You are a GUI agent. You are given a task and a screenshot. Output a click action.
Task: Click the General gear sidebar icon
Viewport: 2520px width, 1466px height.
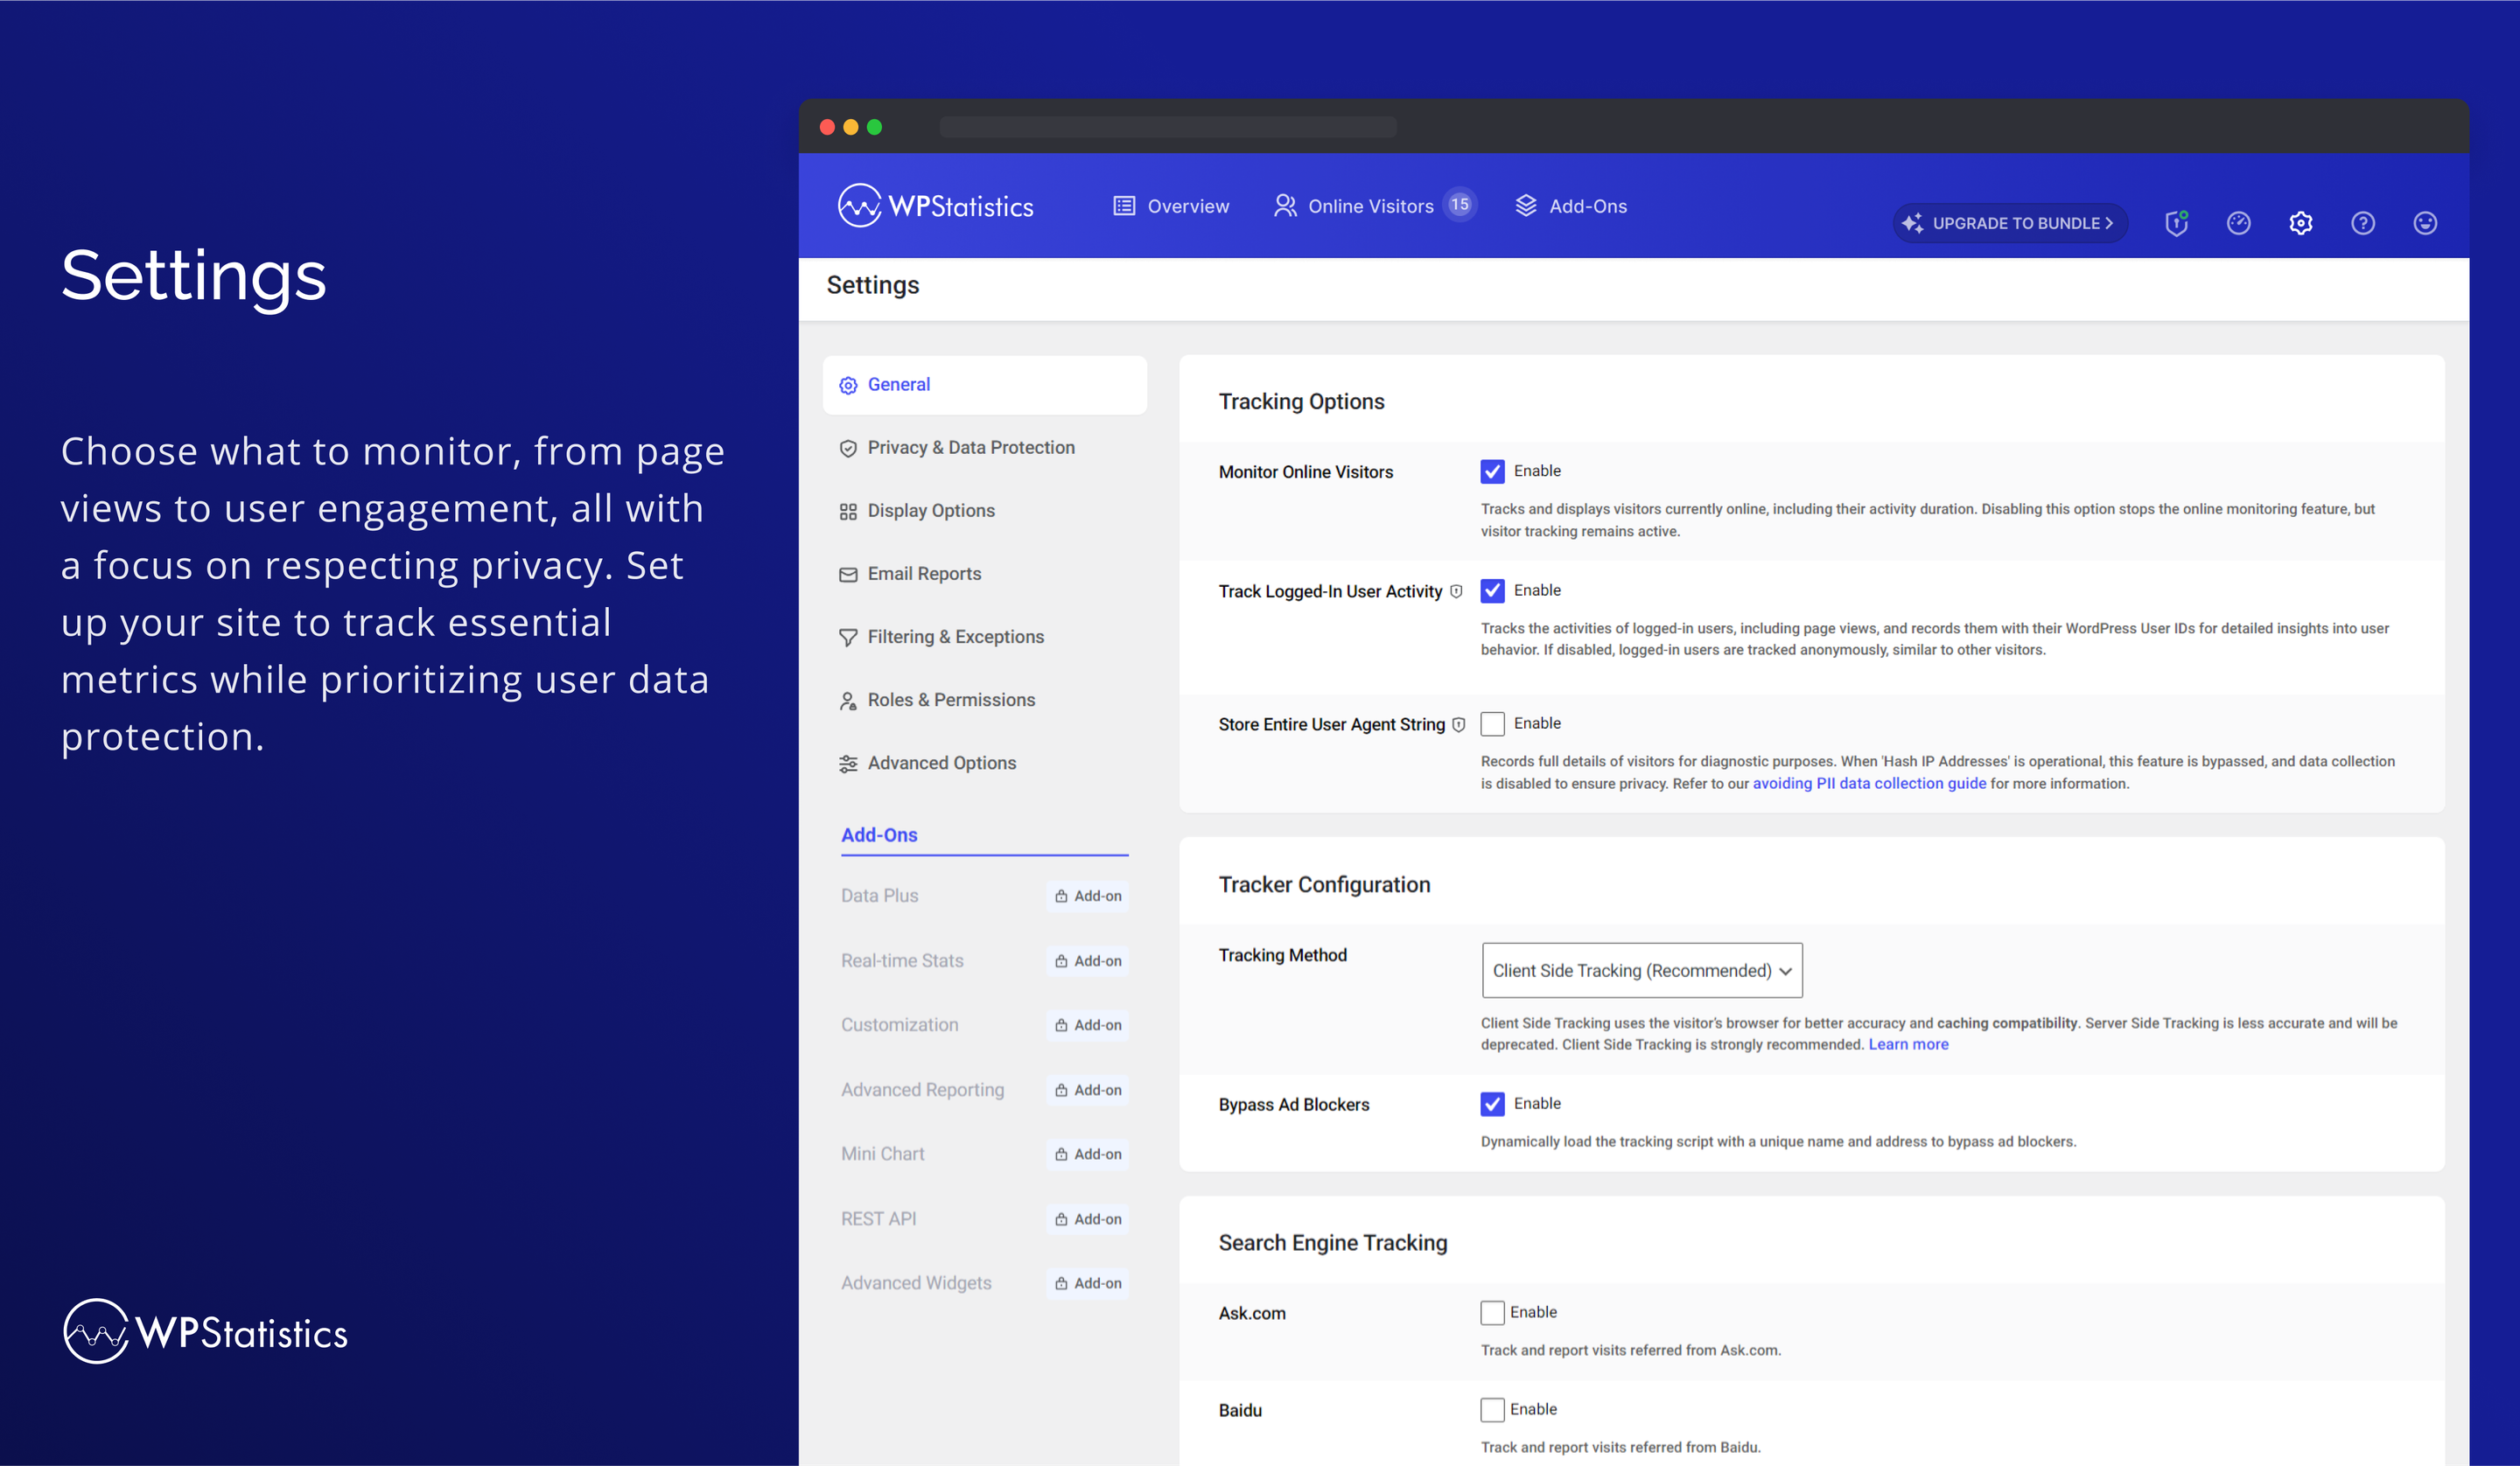point(848,385)
